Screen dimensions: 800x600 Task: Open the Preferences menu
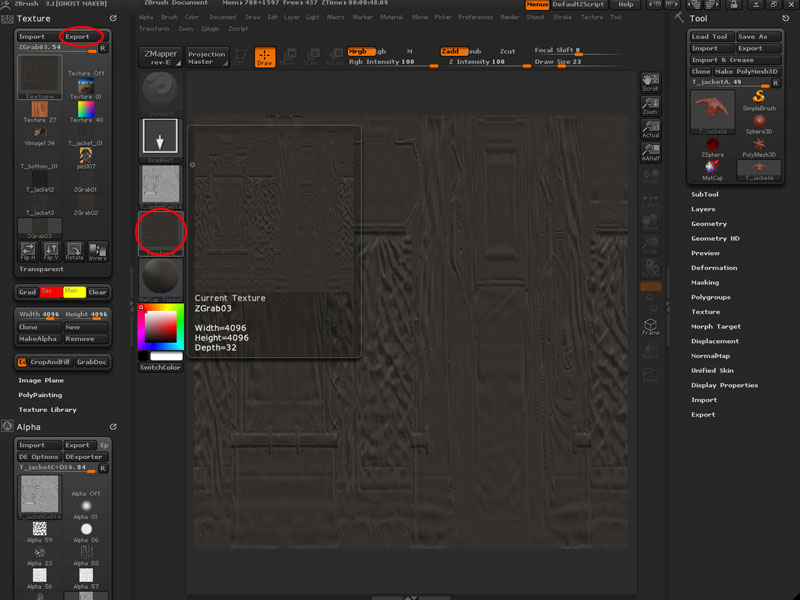click(475, 17)
